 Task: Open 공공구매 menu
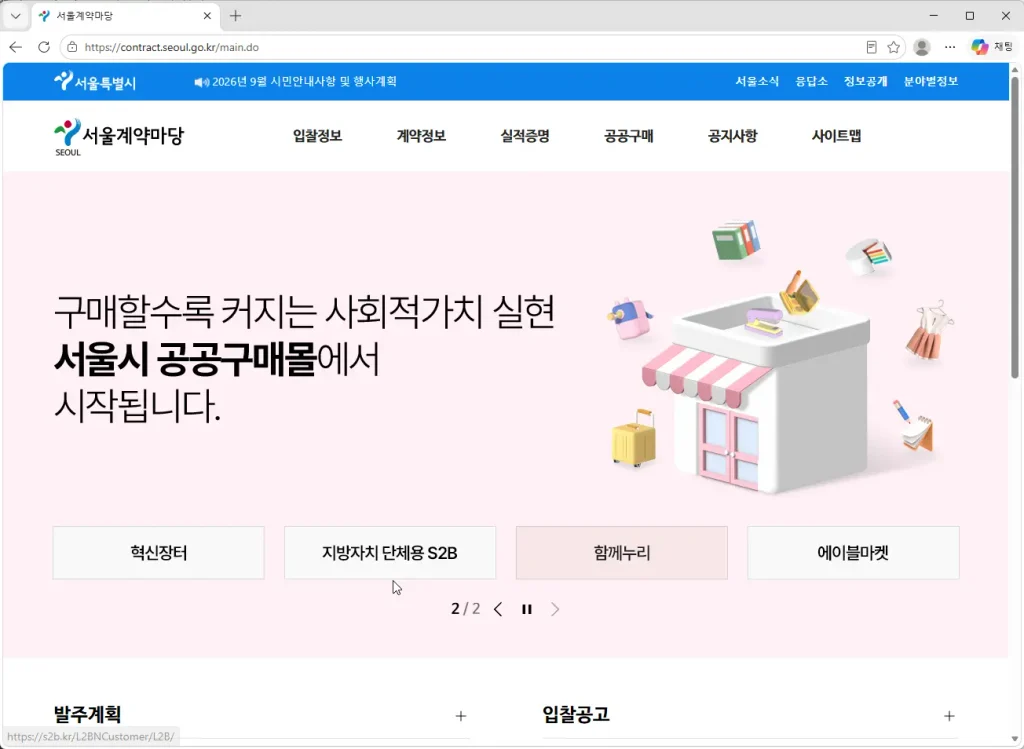coord(629,136)
